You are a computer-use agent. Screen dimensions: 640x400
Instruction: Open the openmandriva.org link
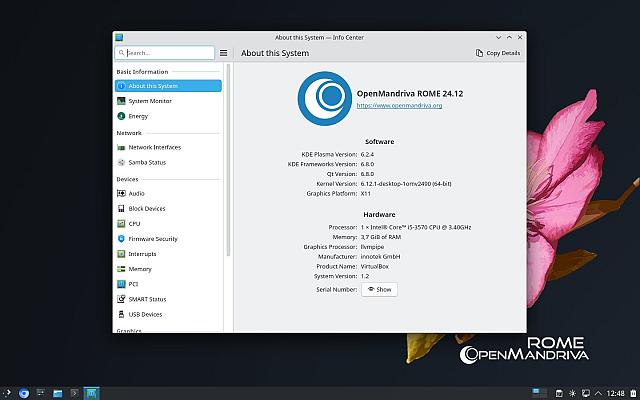coord(399,105)
